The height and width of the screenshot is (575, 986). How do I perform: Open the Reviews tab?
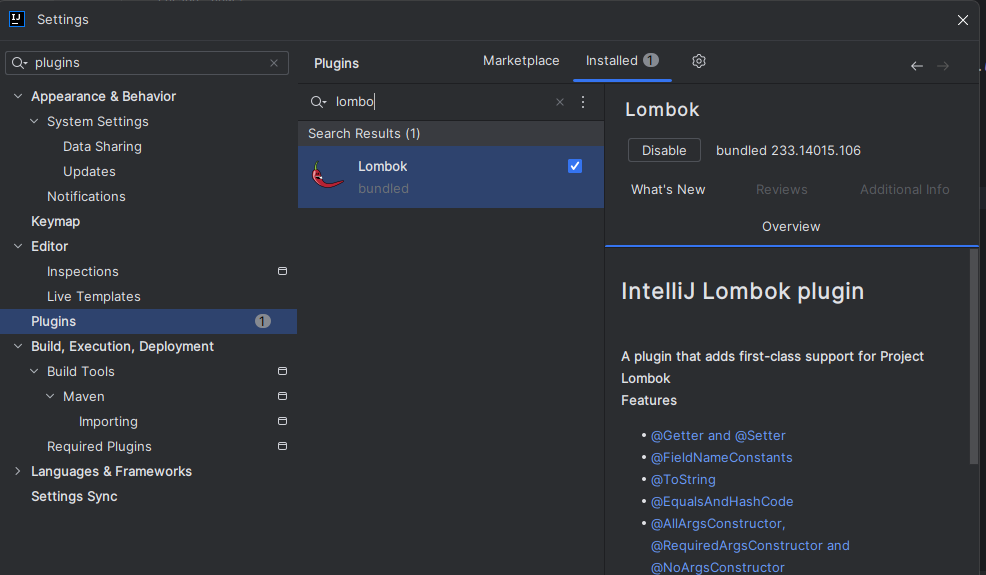click(x=782, y=189)
